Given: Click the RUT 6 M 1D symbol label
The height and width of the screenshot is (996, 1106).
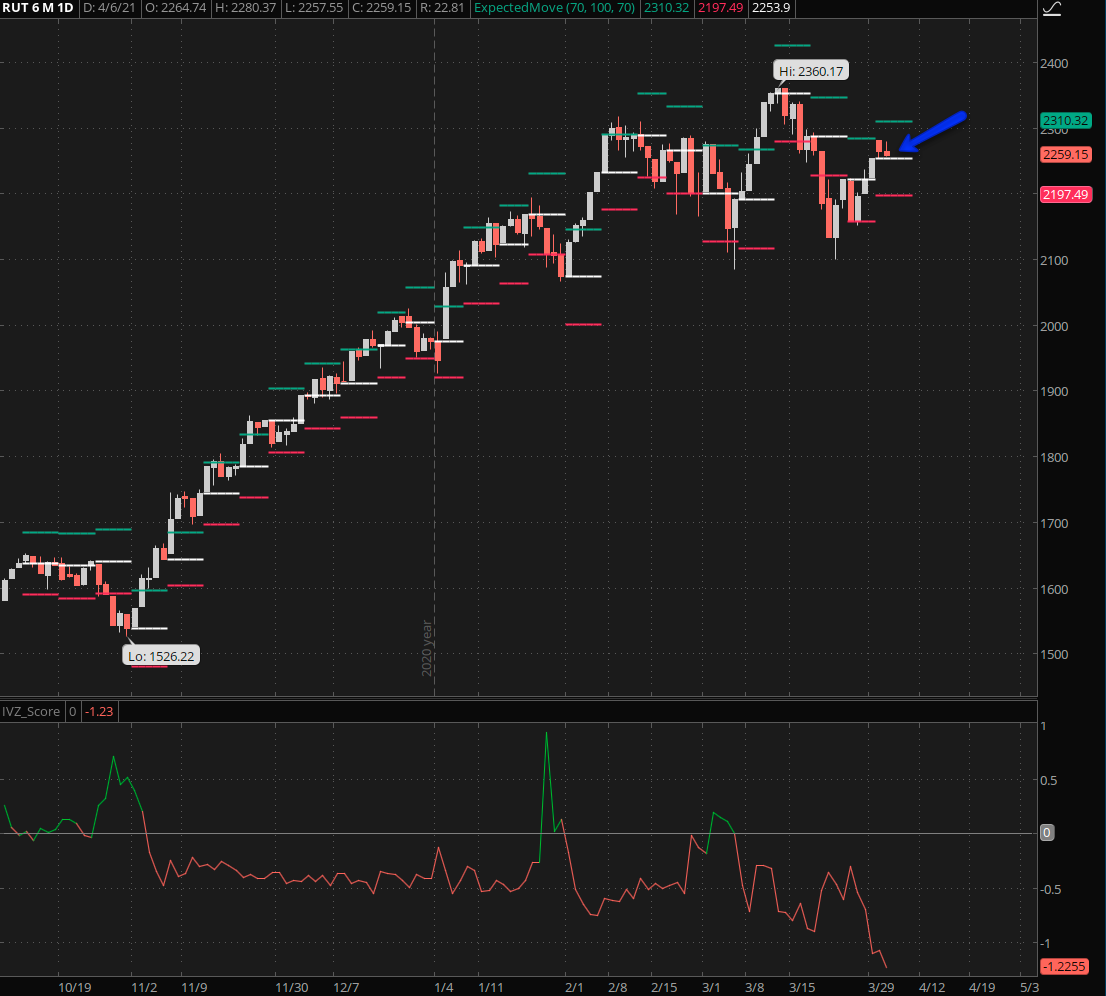Looking at the screenshot, I should coord(37,9).
